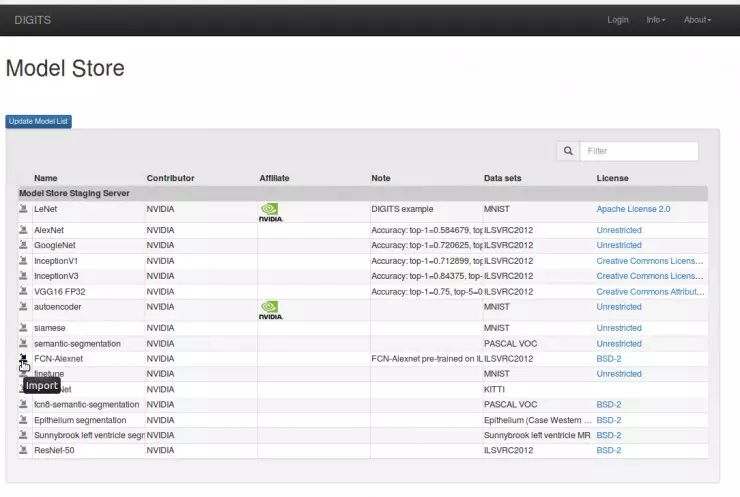The height and width of the screenshot is (497, 740).
Task: Import the LeNet model
Action: 23,209
